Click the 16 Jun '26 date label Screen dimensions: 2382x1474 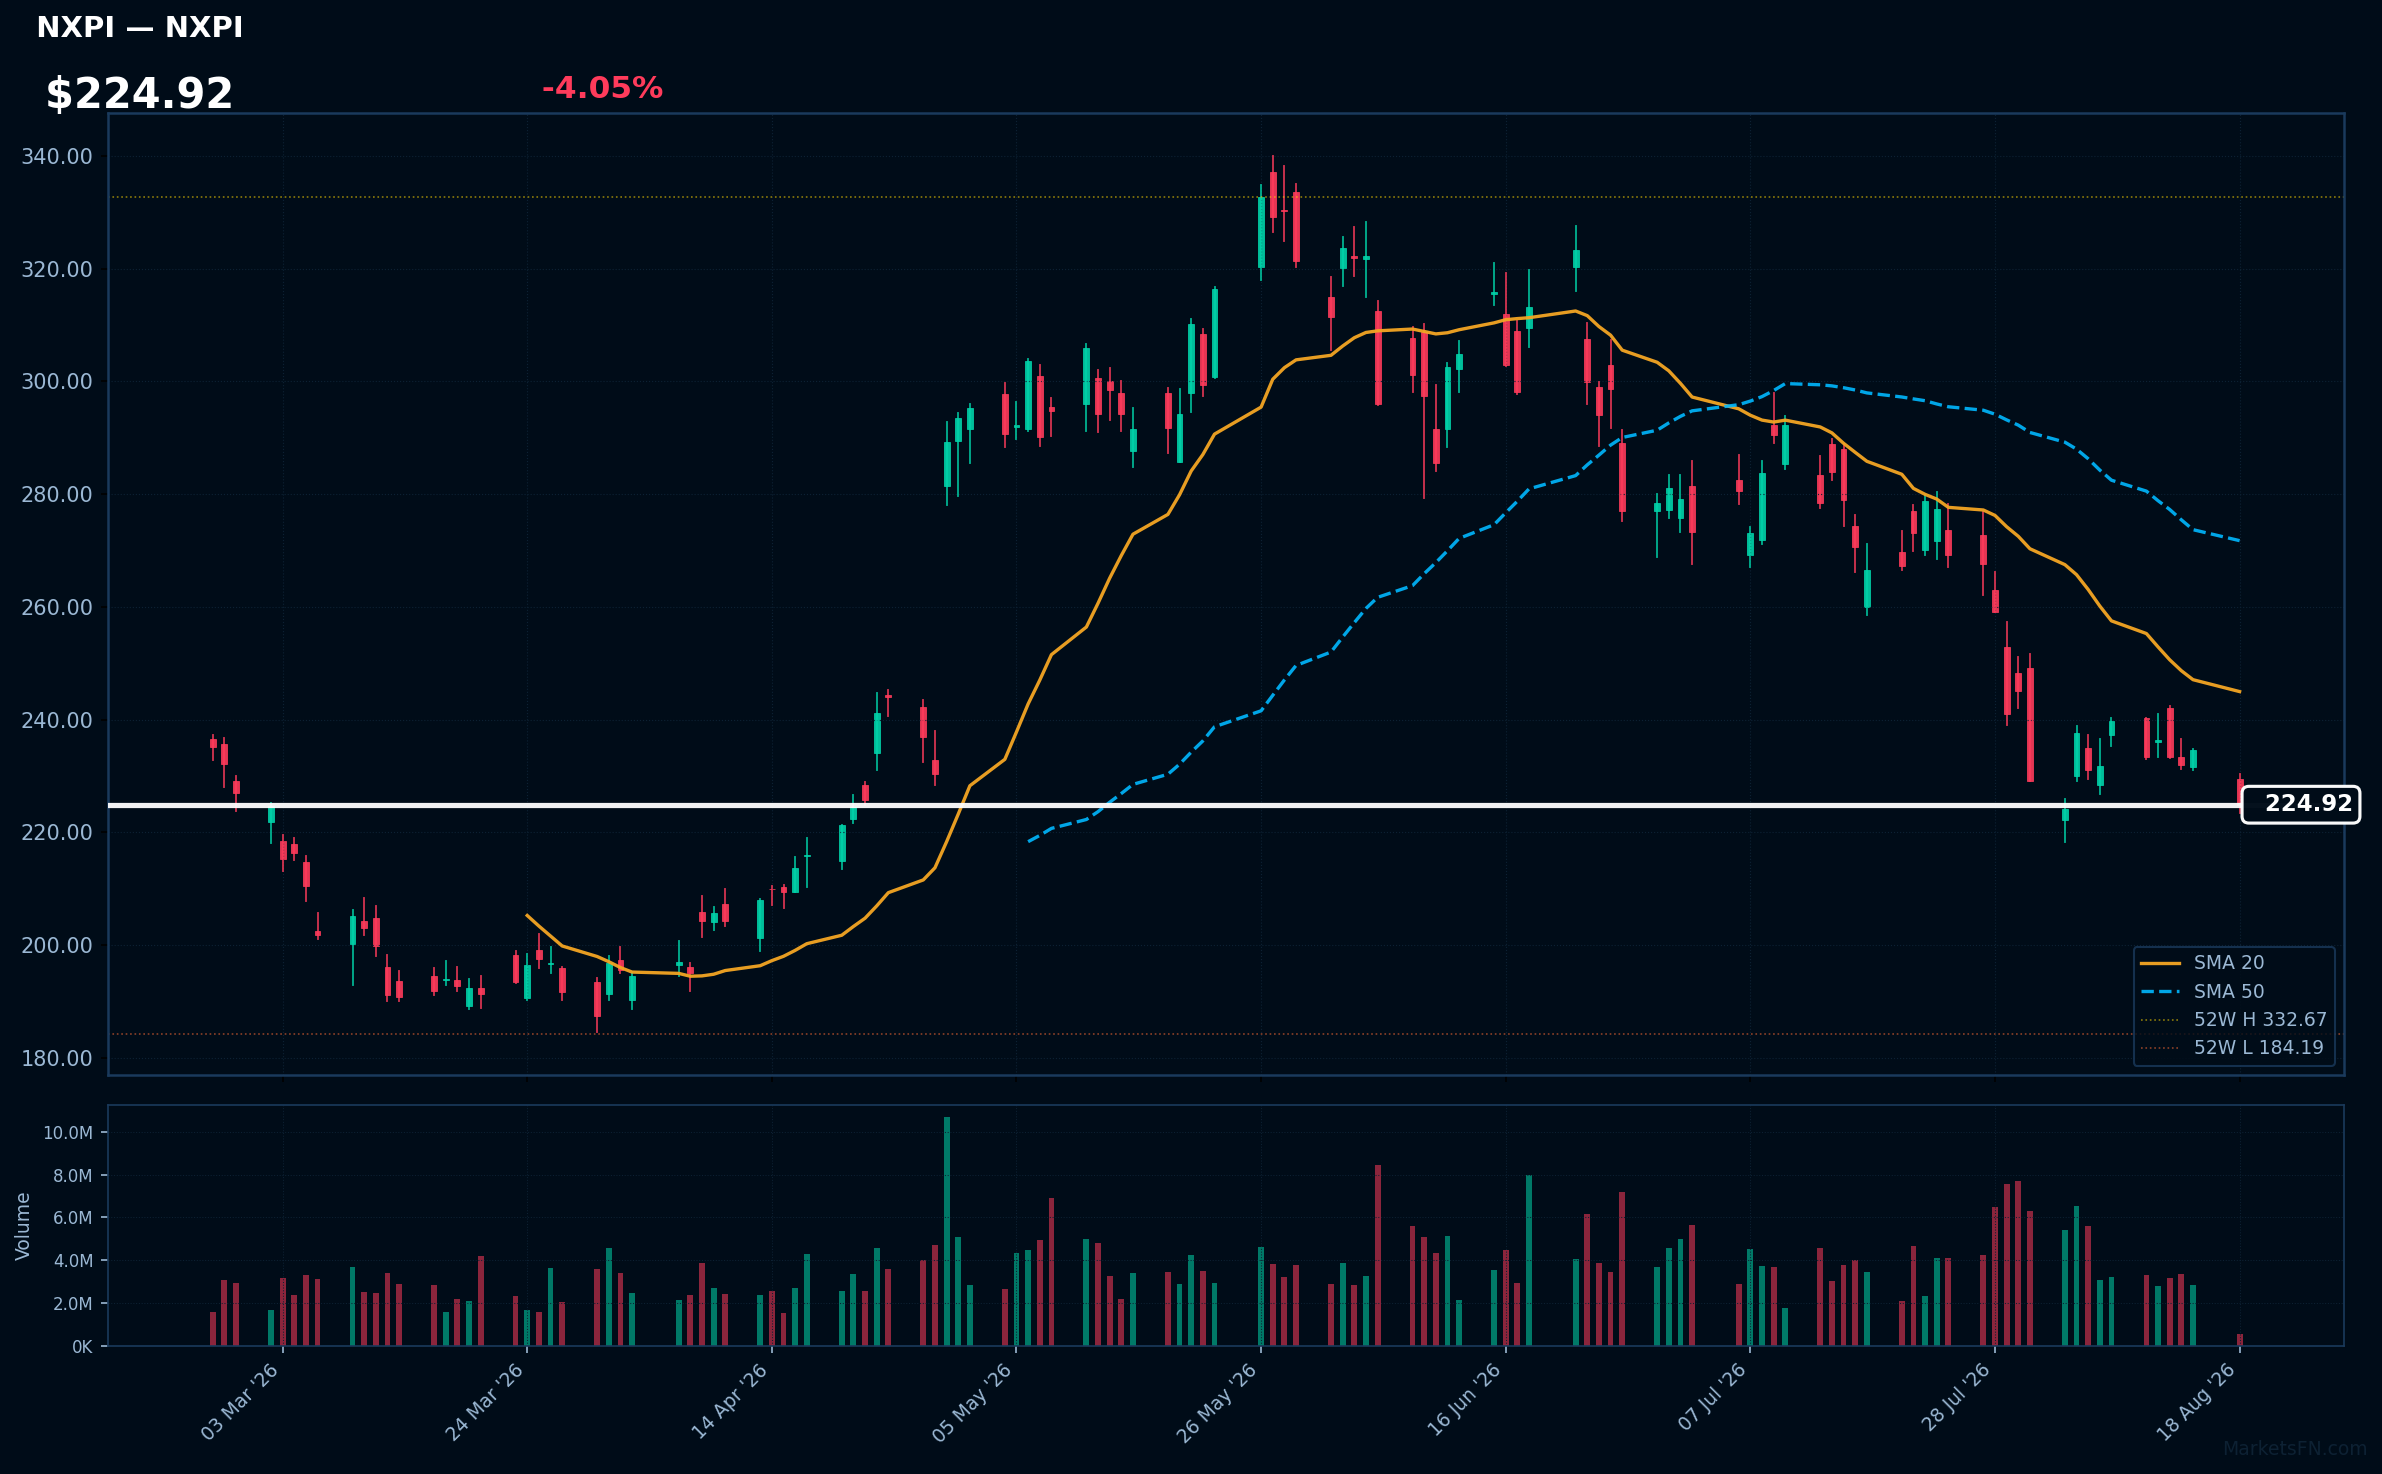[x=1464, y=1402]
